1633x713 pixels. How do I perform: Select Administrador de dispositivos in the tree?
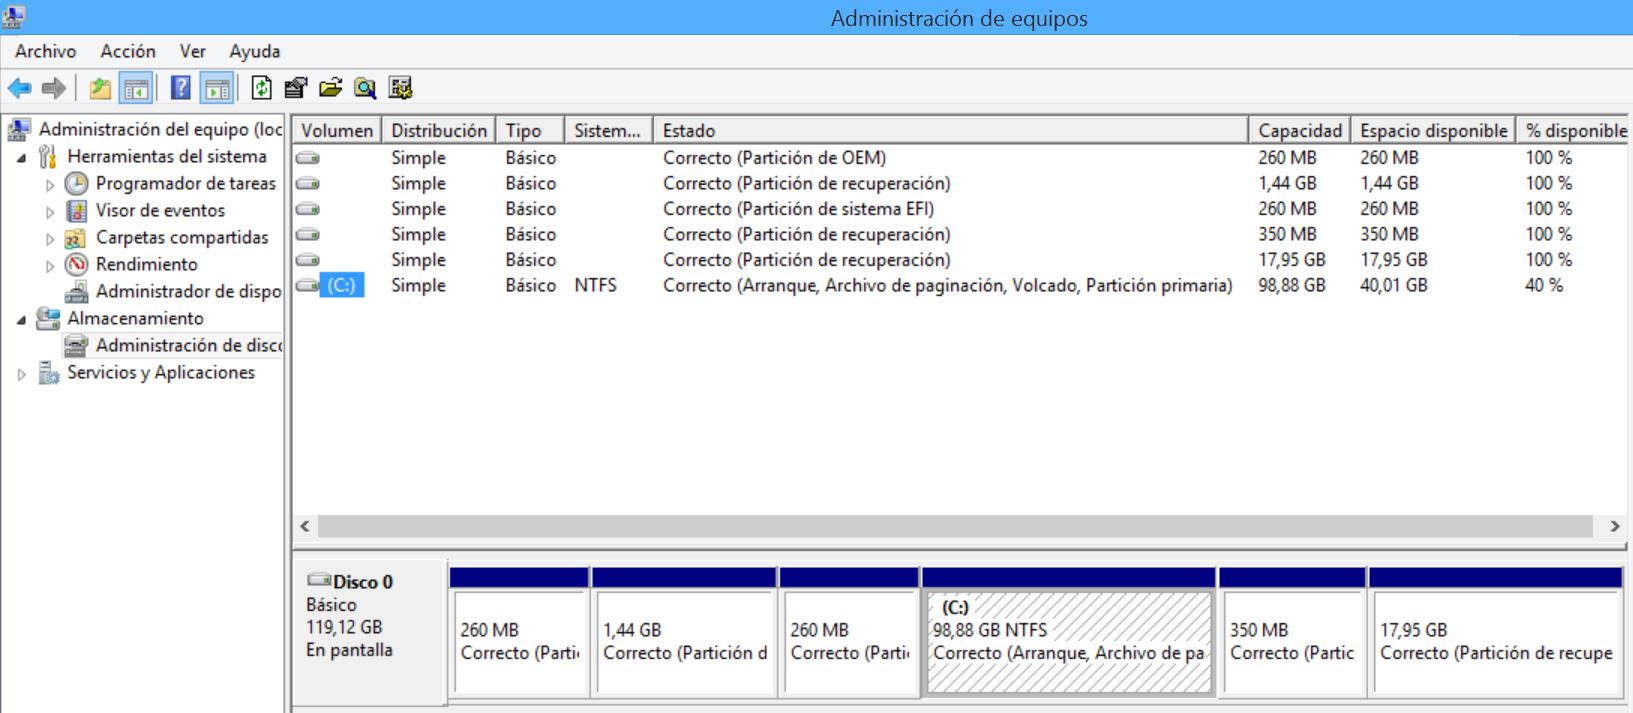coord(188,291)
